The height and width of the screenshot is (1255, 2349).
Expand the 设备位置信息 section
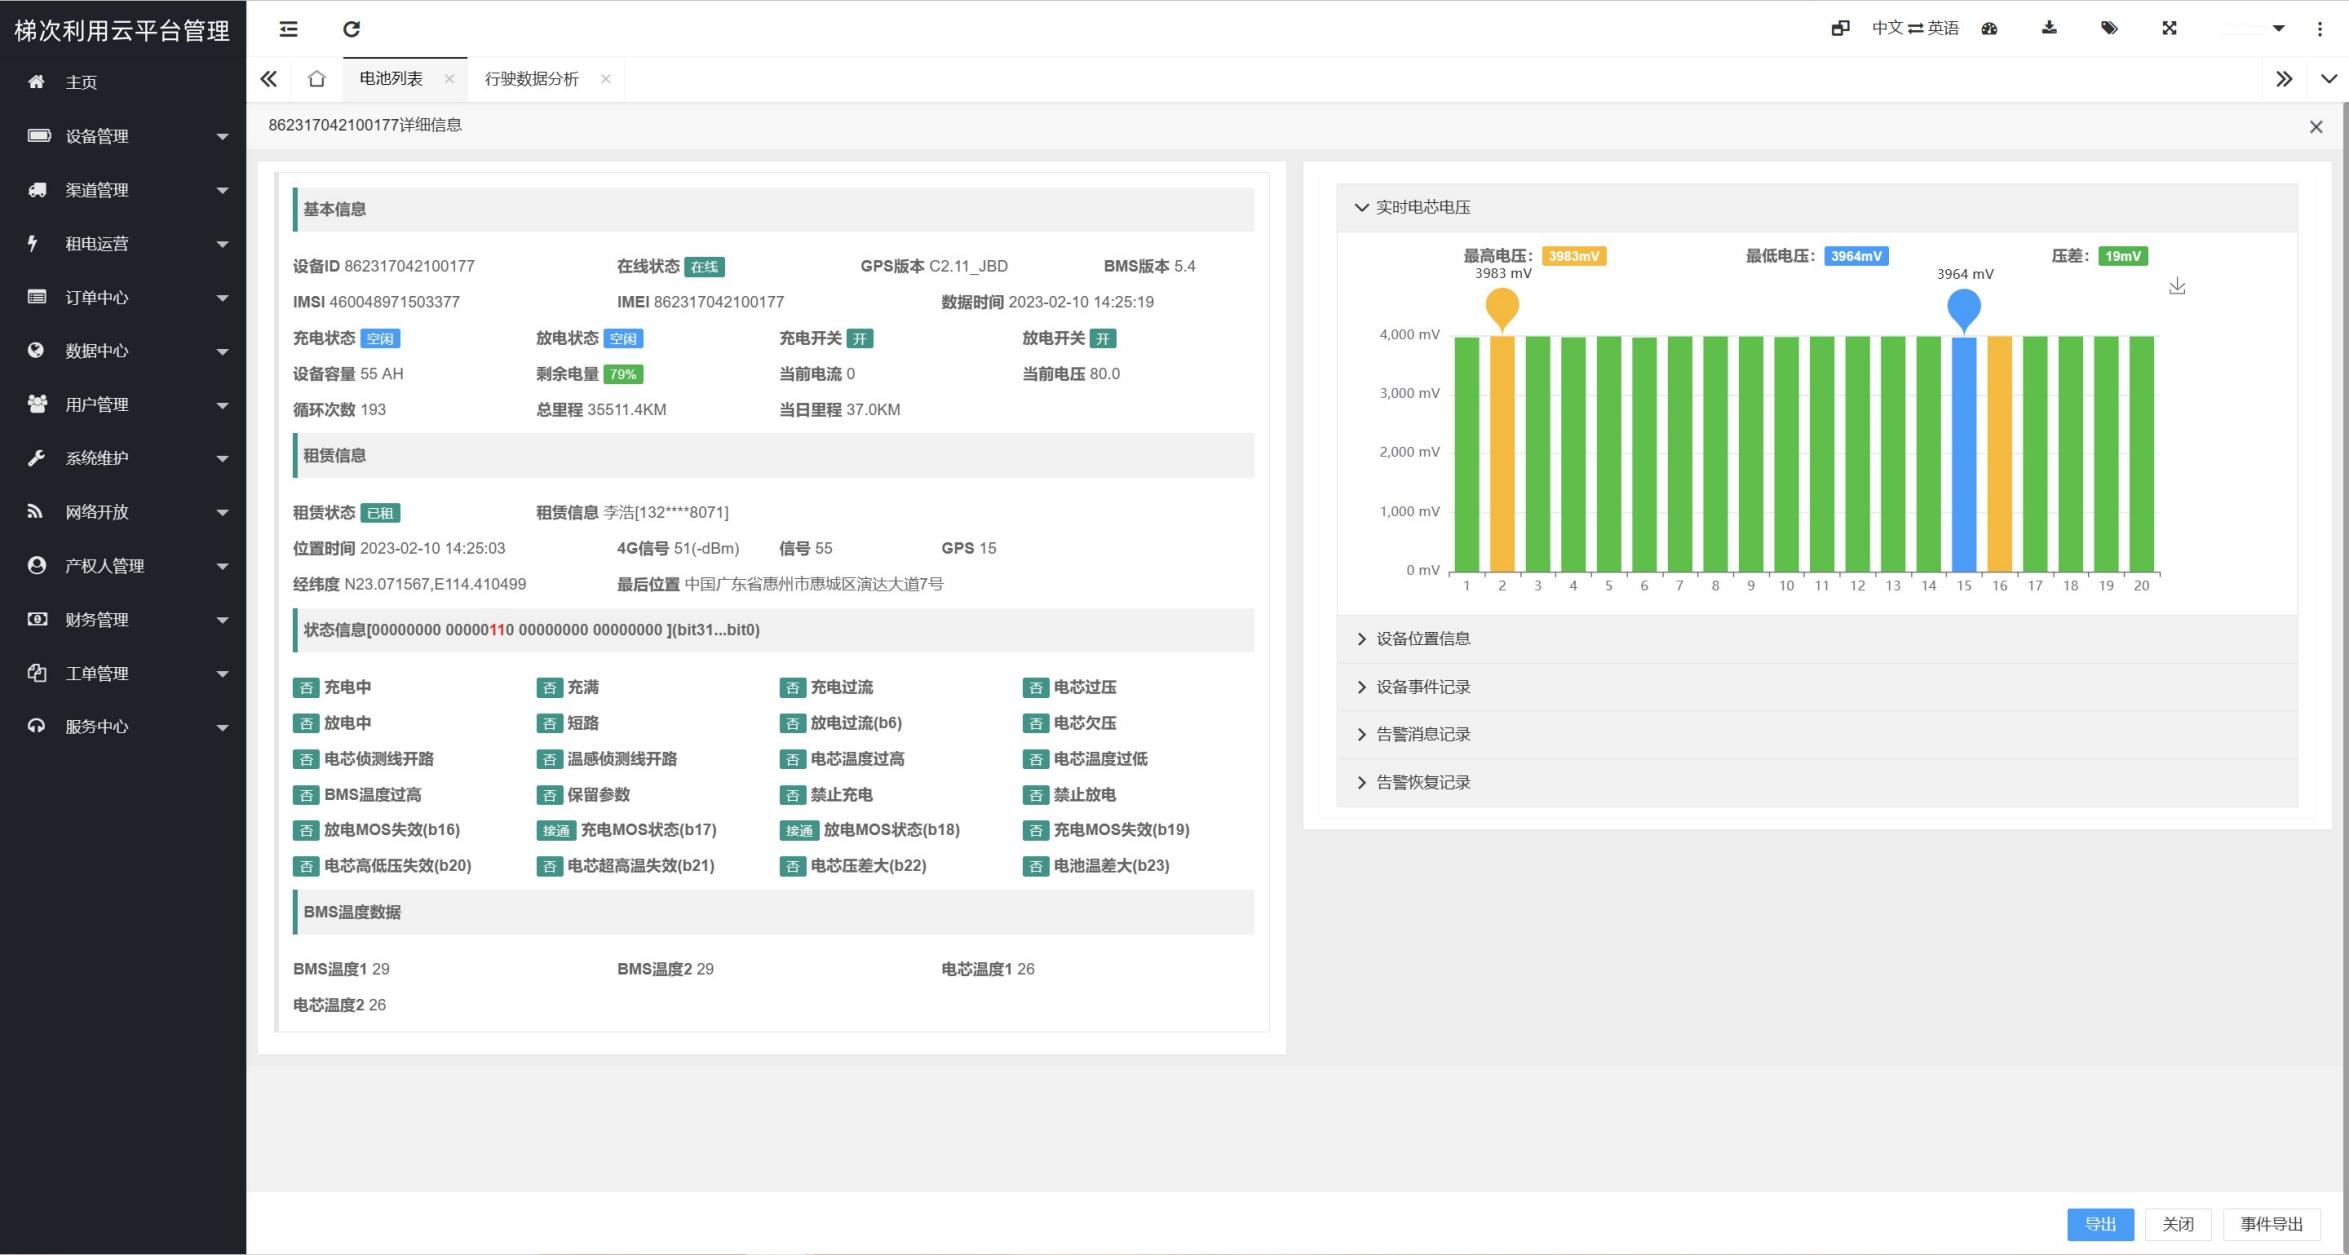[x=1817, y=639]
